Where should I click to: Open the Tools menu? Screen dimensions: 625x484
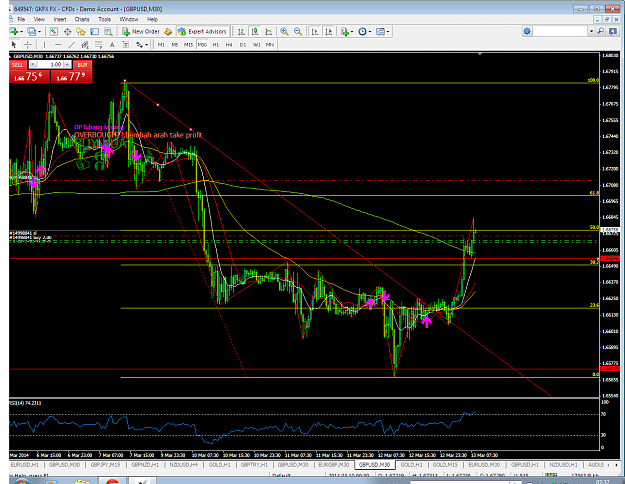click(104, 19)
